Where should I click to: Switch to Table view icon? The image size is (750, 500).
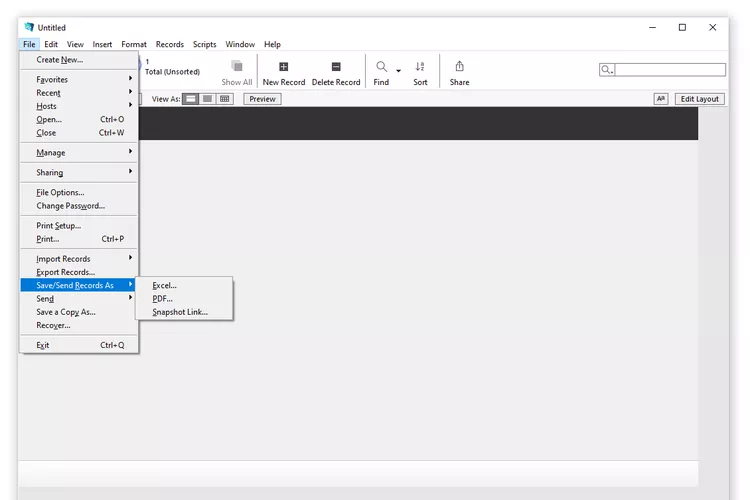[x=224, y=99]
